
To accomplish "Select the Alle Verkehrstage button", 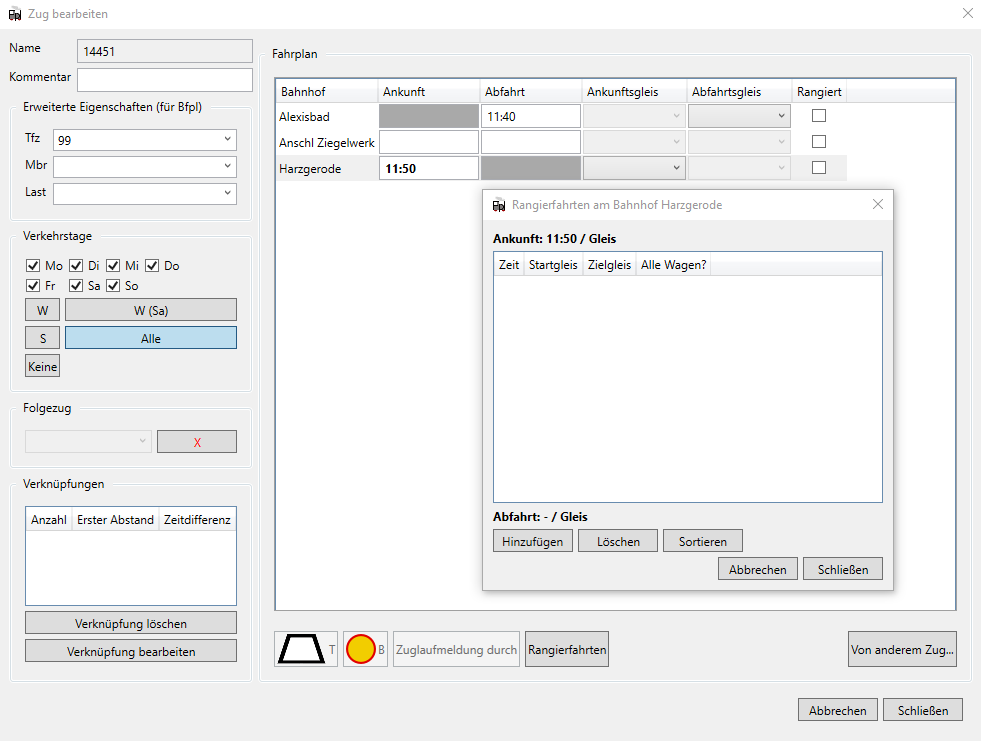I will coord(151,338).
